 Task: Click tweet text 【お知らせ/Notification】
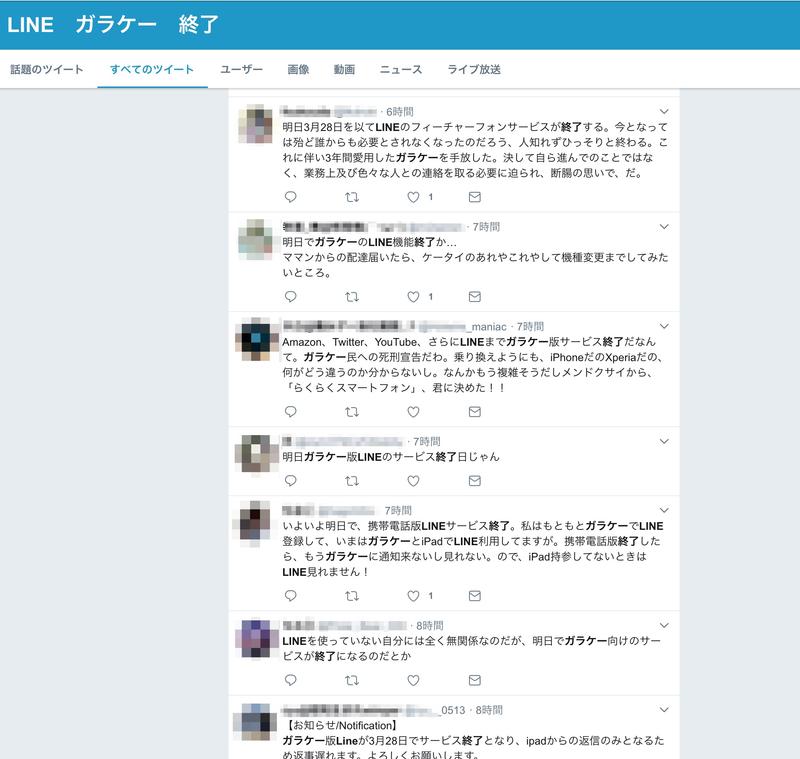pyautogui.click(x=340, y=725)
